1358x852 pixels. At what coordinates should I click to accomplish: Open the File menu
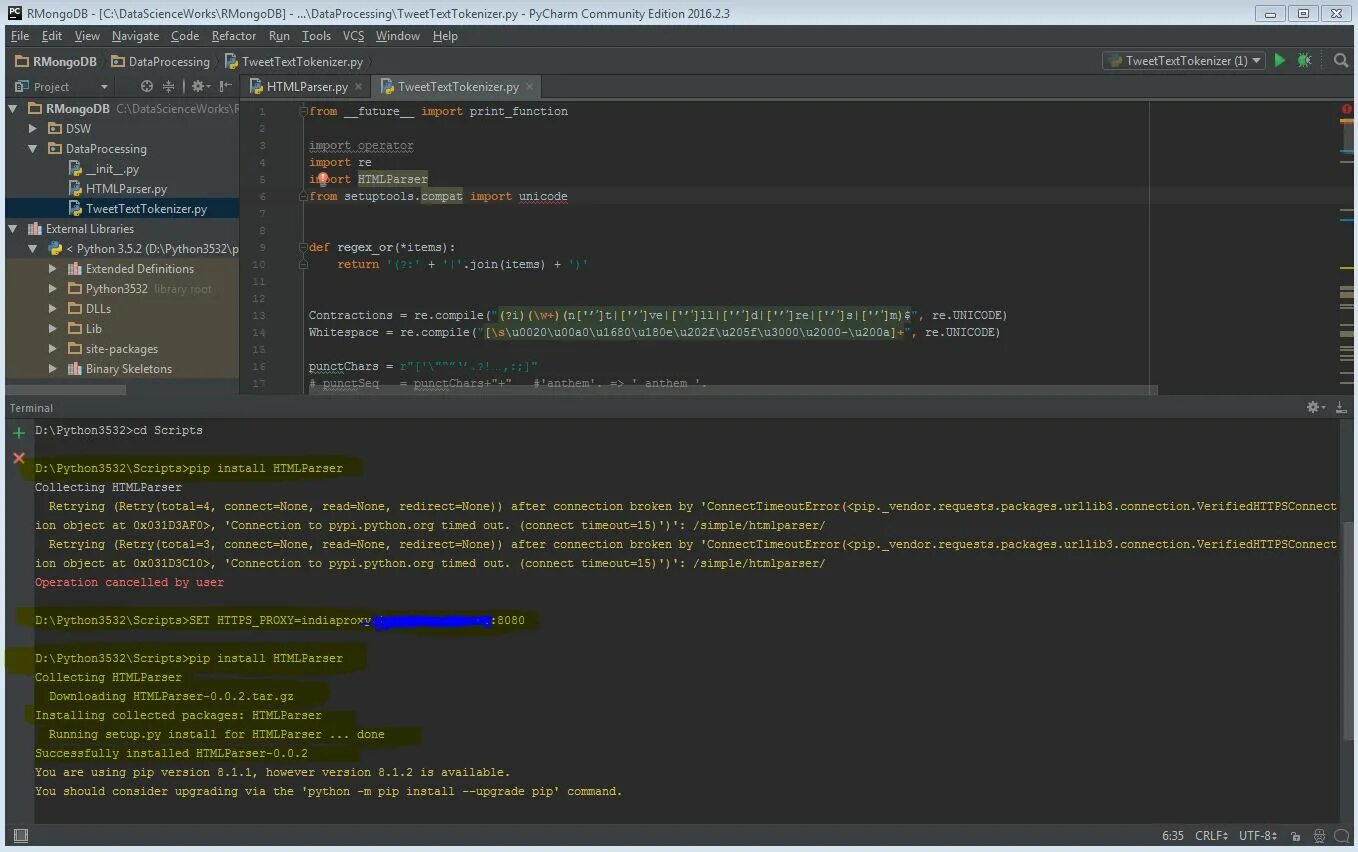click(20, 35)
